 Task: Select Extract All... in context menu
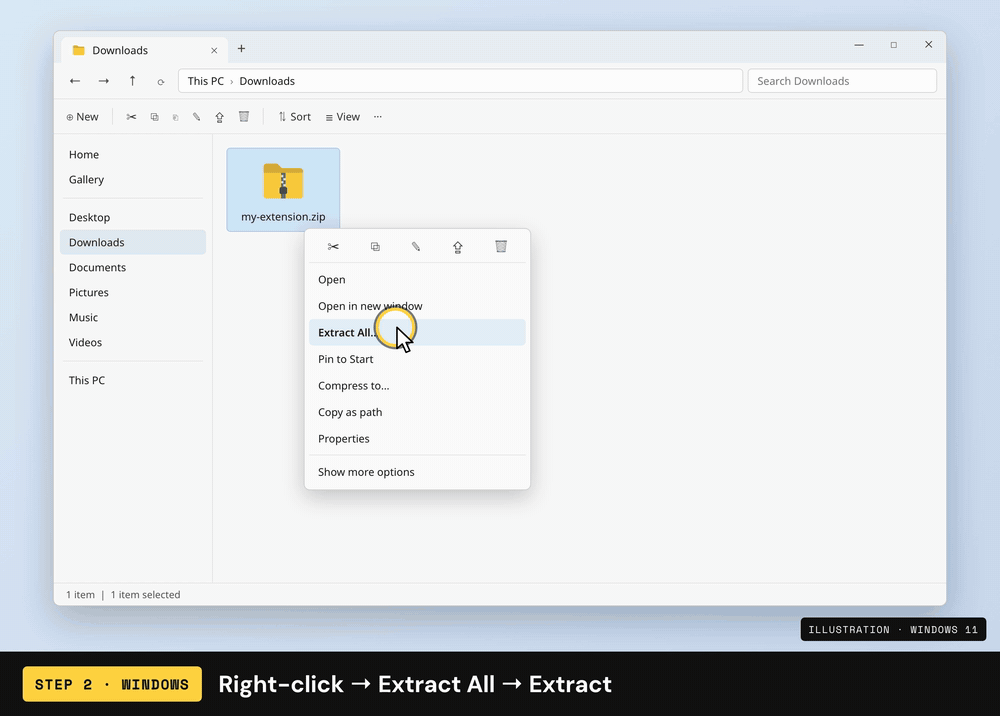point(417,332)
